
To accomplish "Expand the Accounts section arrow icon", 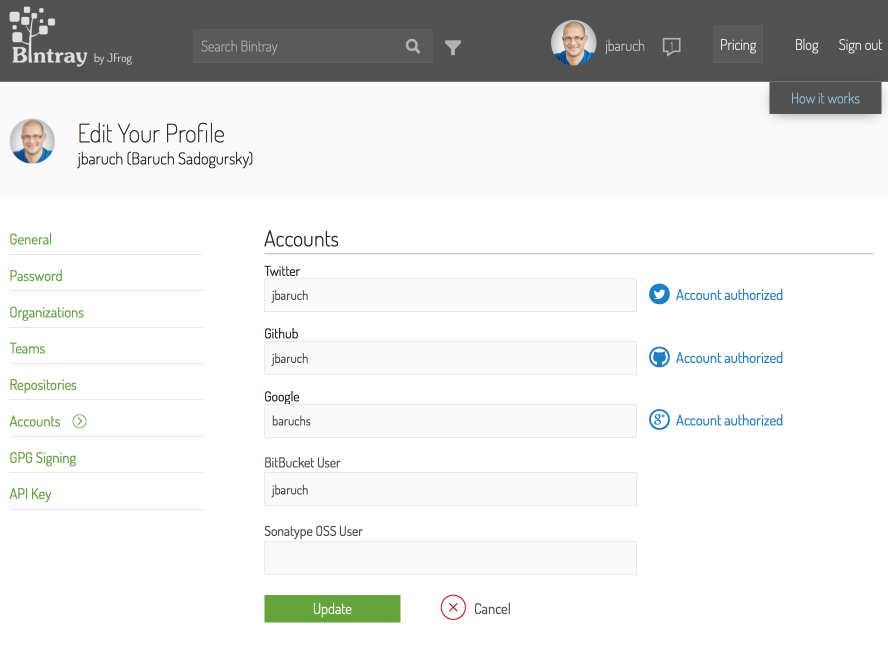I will tap(80, 422).
